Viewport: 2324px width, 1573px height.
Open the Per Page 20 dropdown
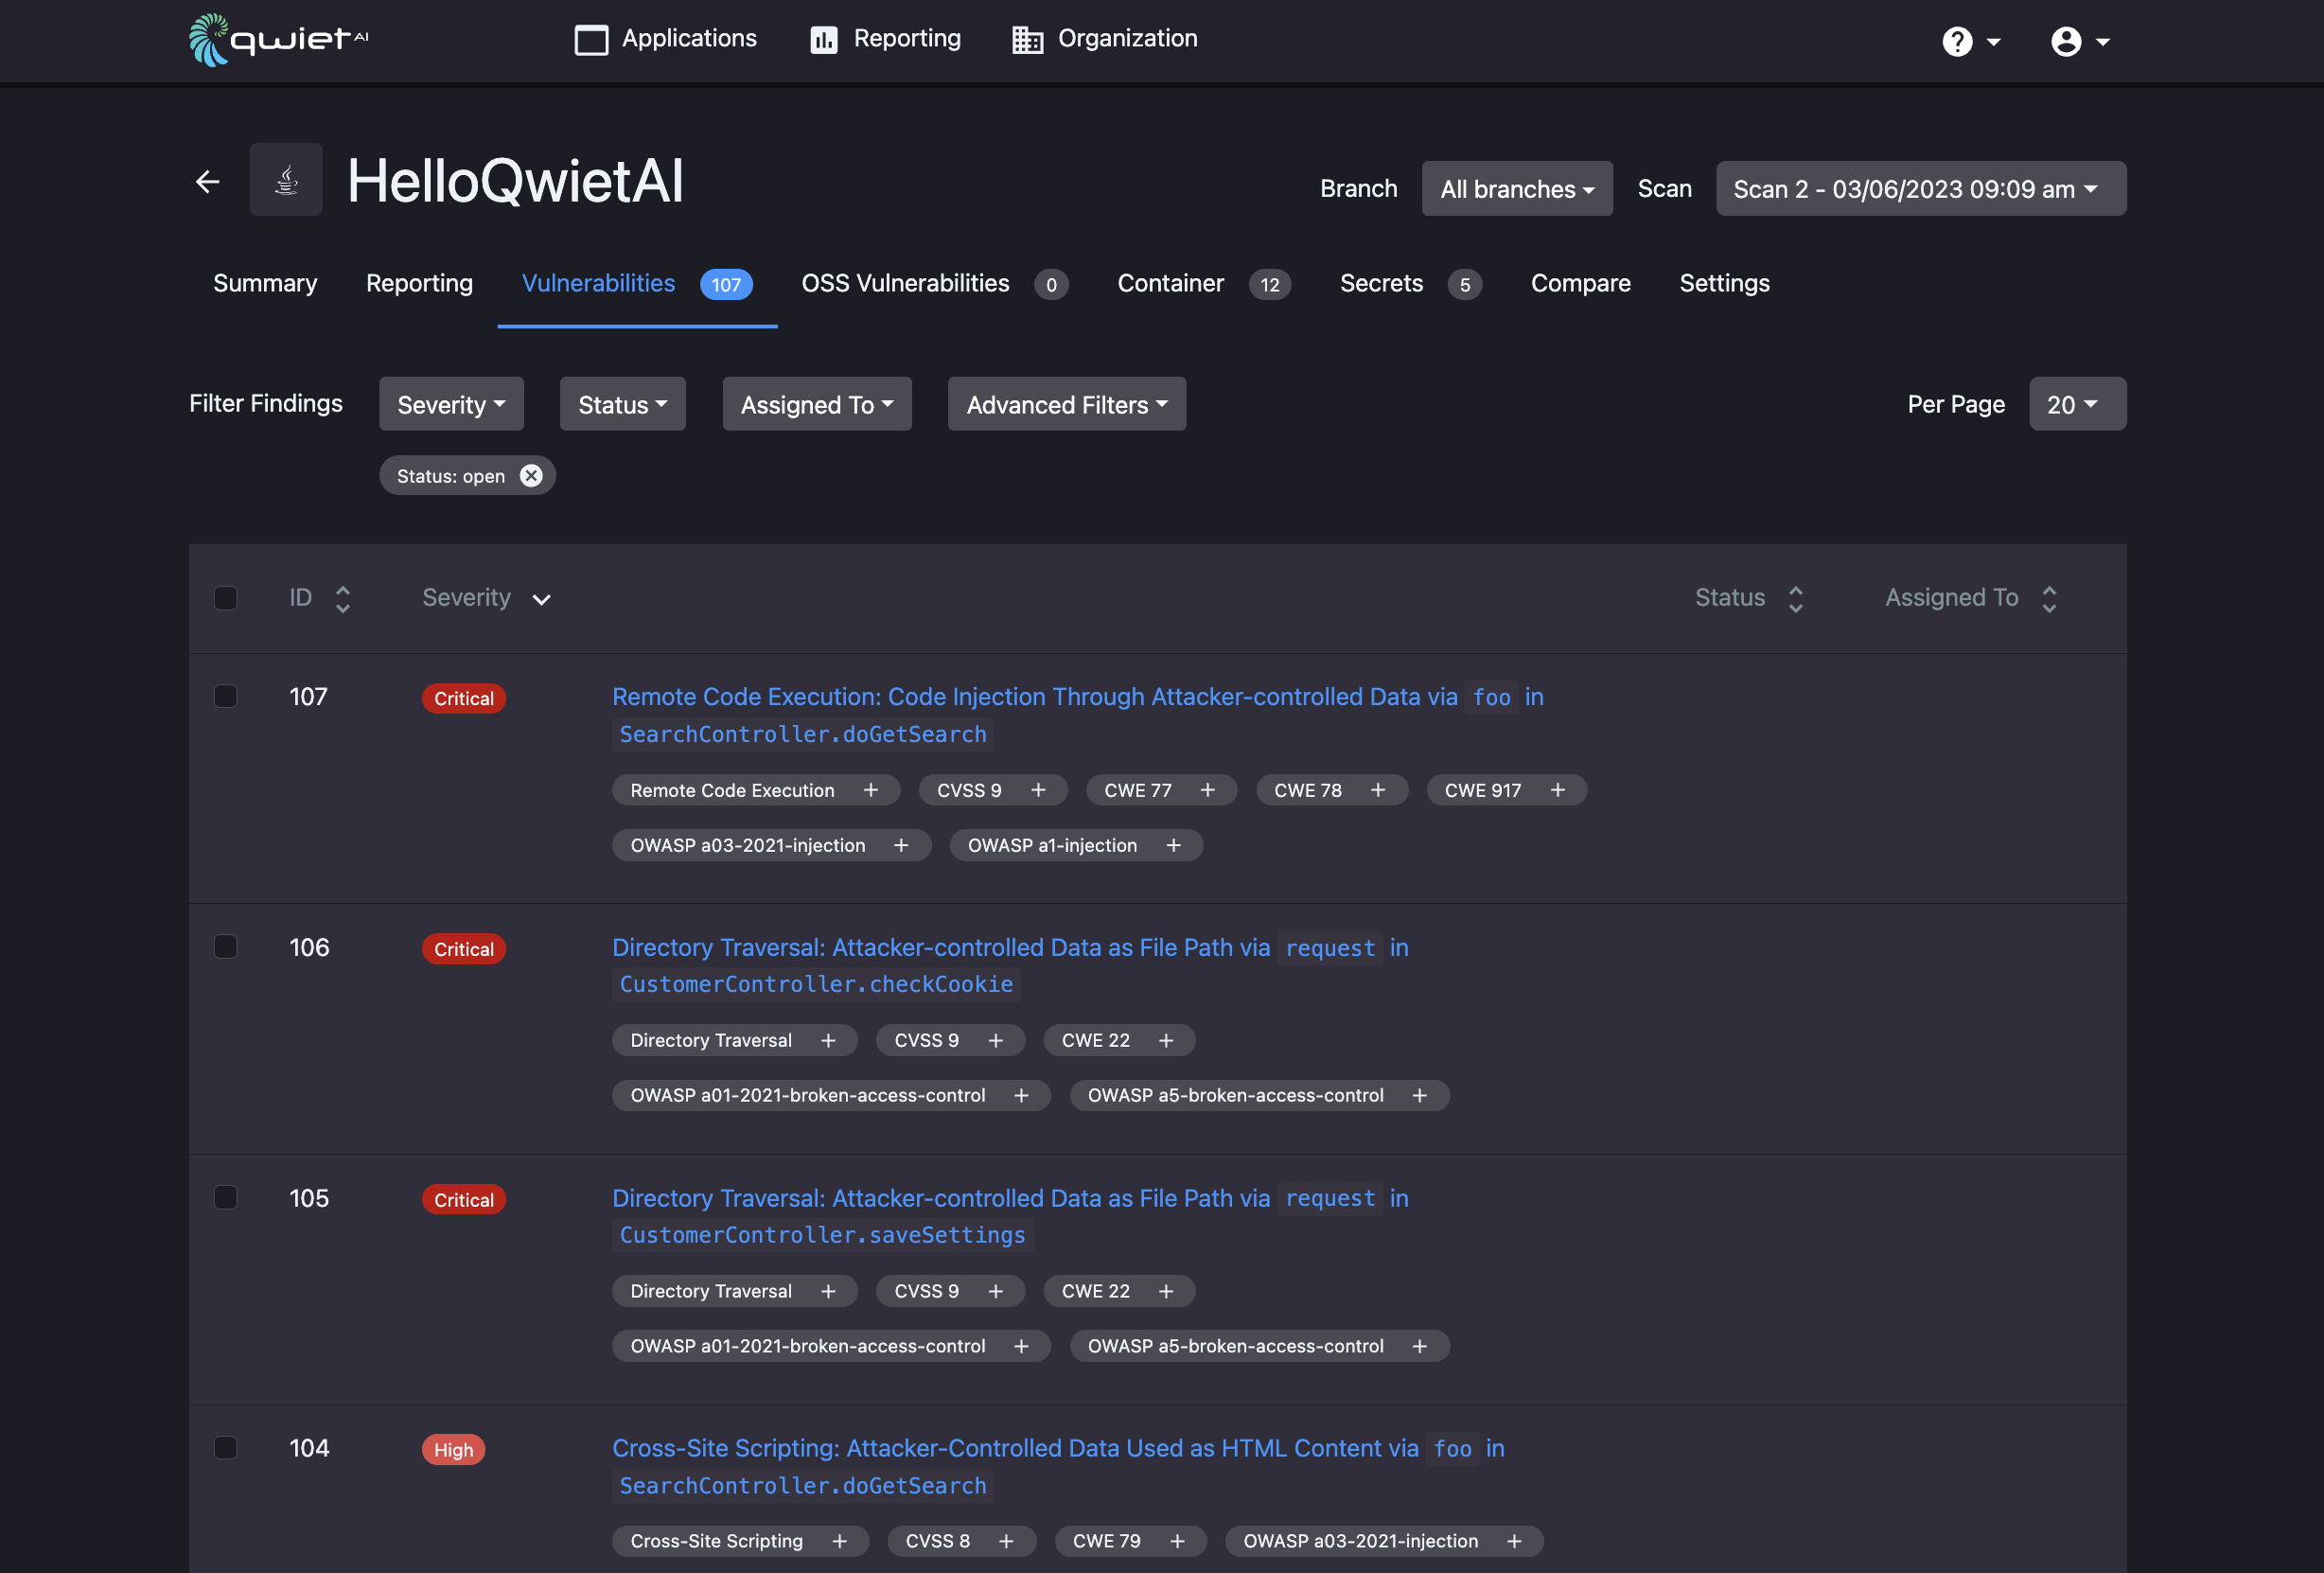2078,404
